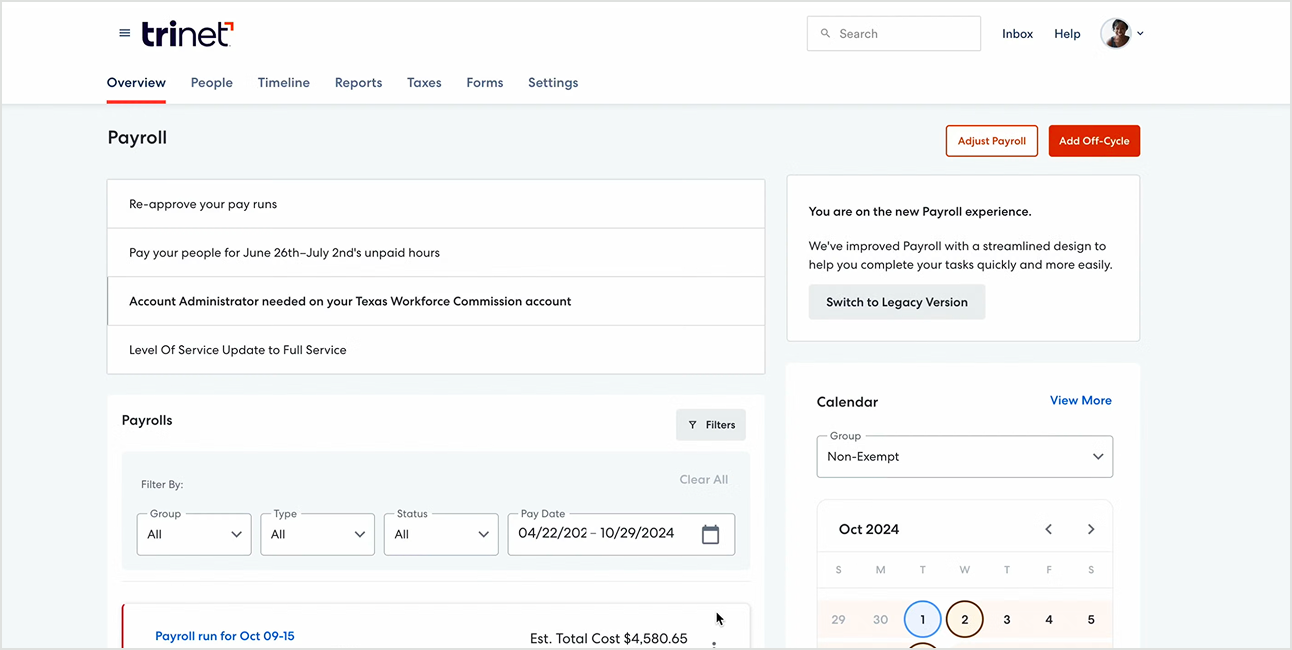The height and width of the screenshot is (650, 1292).
Task: Open the Reports tab
Action: point(359,83)
